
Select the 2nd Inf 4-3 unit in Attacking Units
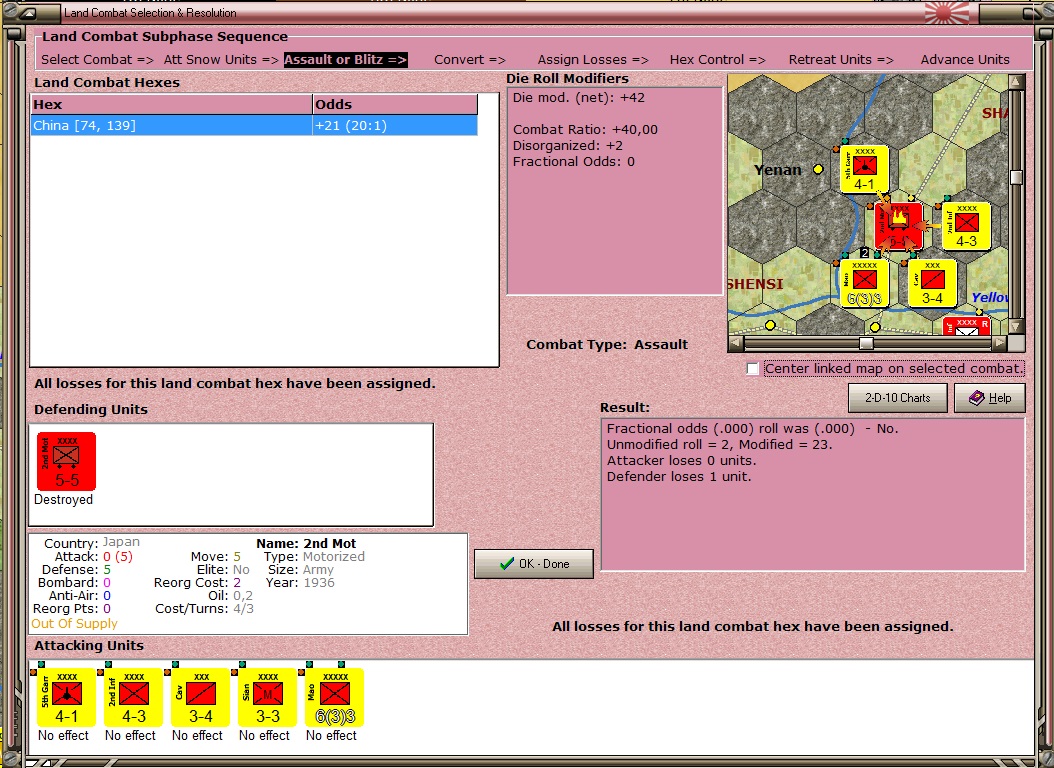[133, 697]
